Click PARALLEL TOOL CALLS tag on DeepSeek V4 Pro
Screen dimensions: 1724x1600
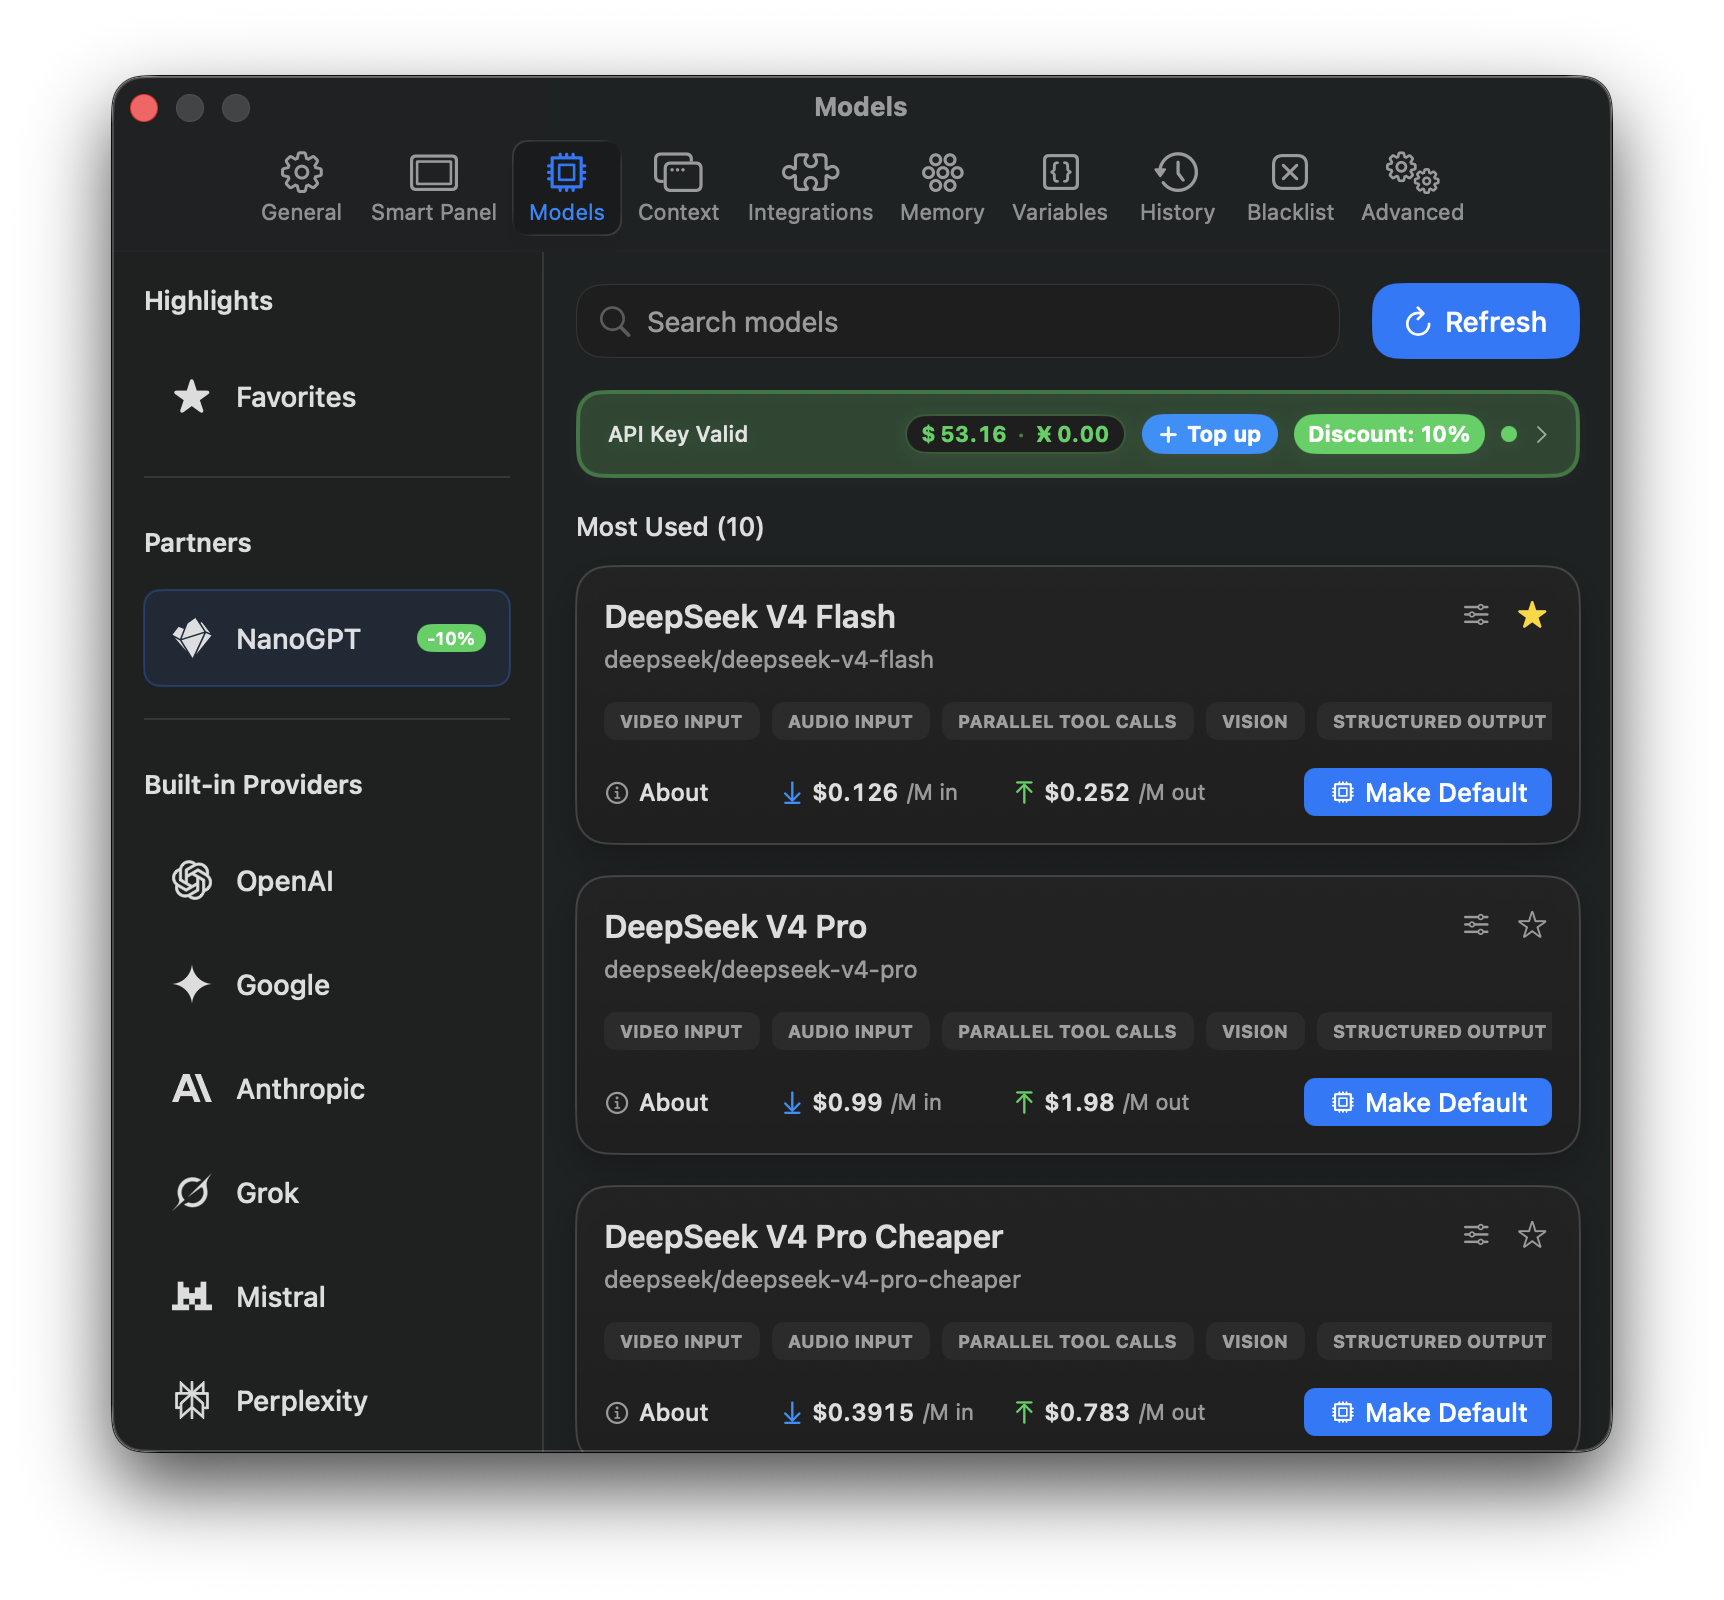[x=1067, y=1031]
